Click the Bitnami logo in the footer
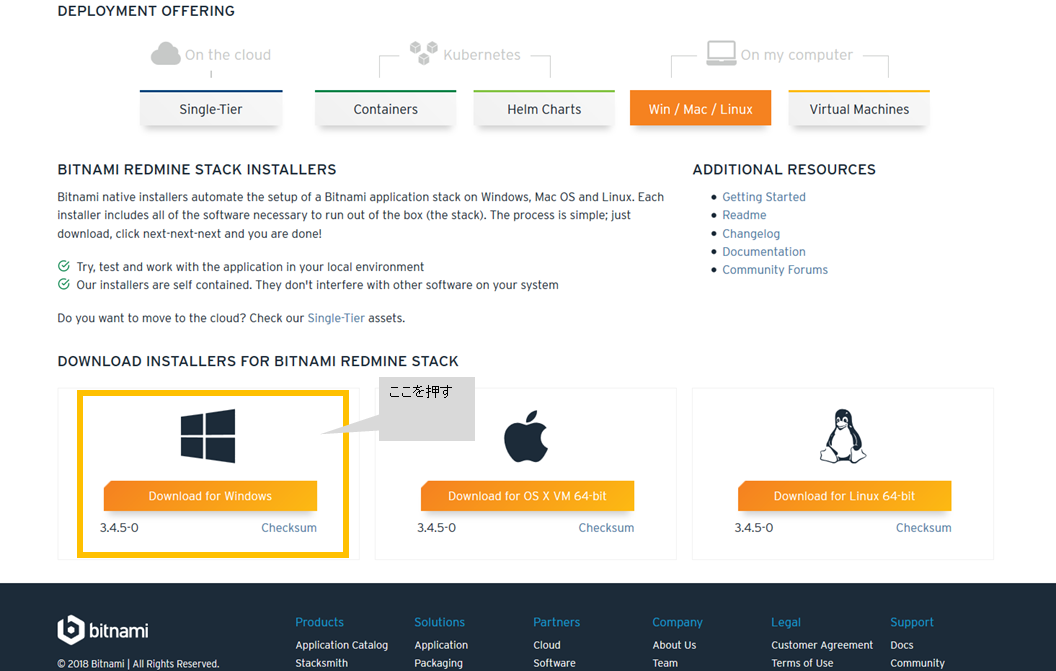The height and width of the screenshot is (671, 1056). tap(101, 630)
